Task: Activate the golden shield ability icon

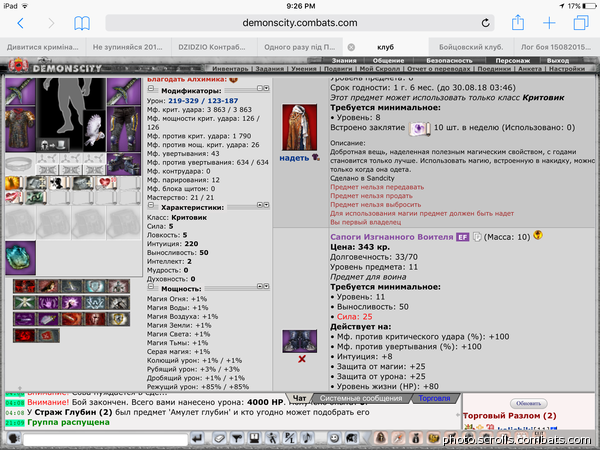Action: click(119, 319)
